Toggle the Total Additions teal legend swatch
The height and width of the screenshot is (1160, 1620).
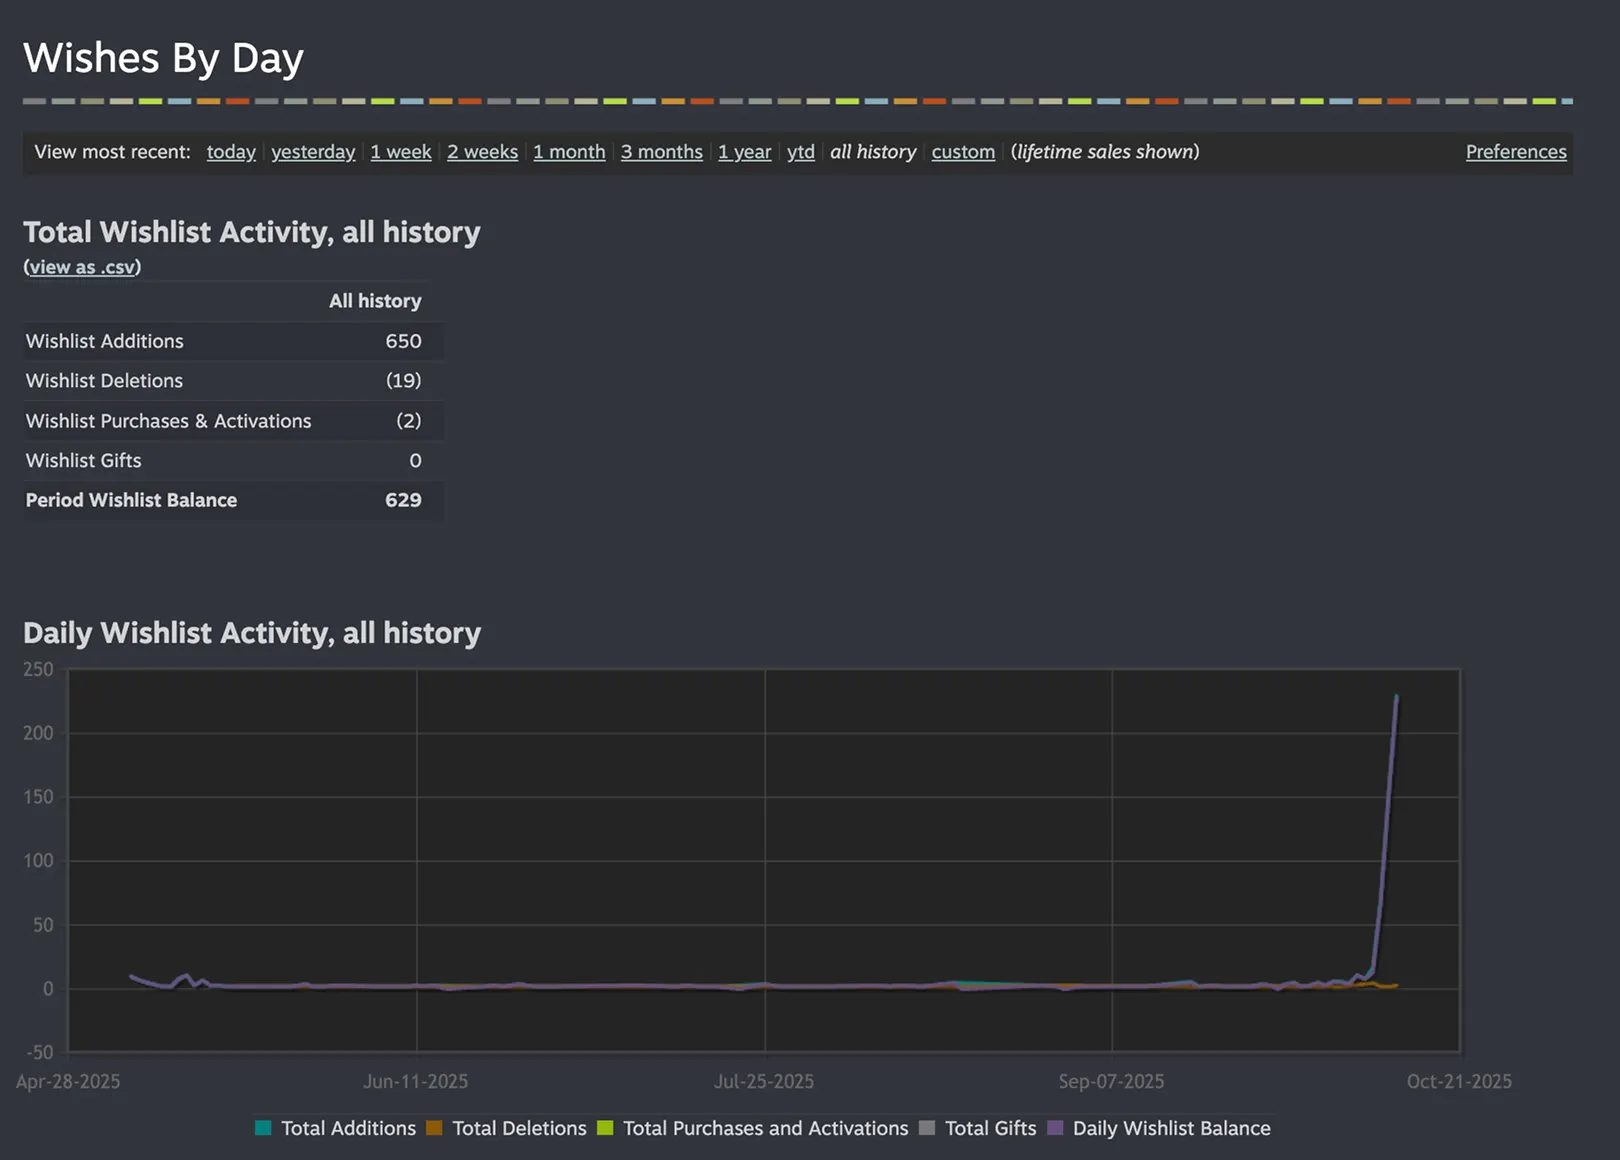pos(263,1128)
